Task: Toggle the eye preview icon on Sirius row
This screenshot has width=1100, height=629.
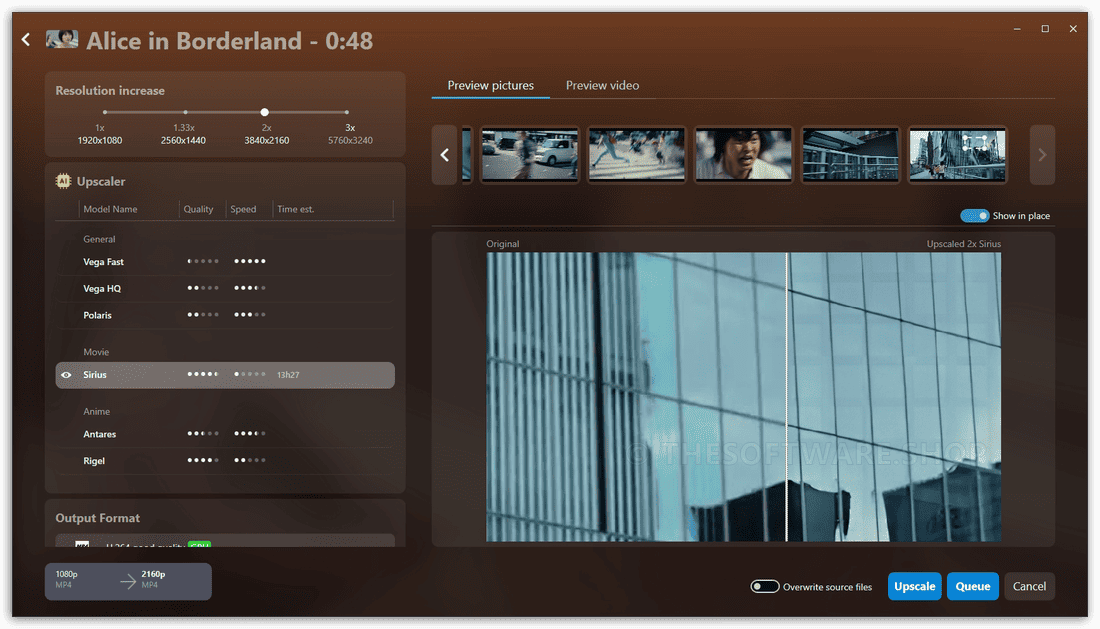Action: pyautogui.click(x=66, y=375)
